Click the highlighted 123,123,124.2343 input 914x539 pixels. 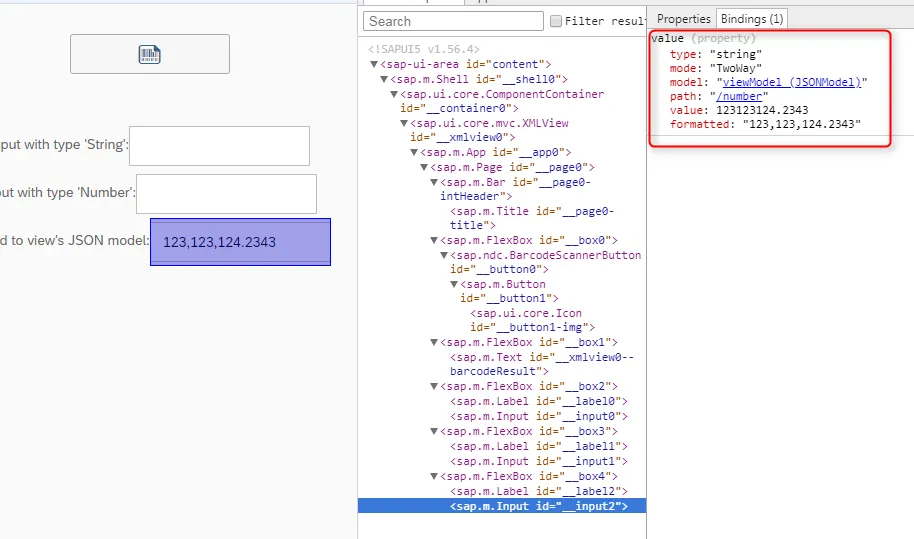(240, 242)
